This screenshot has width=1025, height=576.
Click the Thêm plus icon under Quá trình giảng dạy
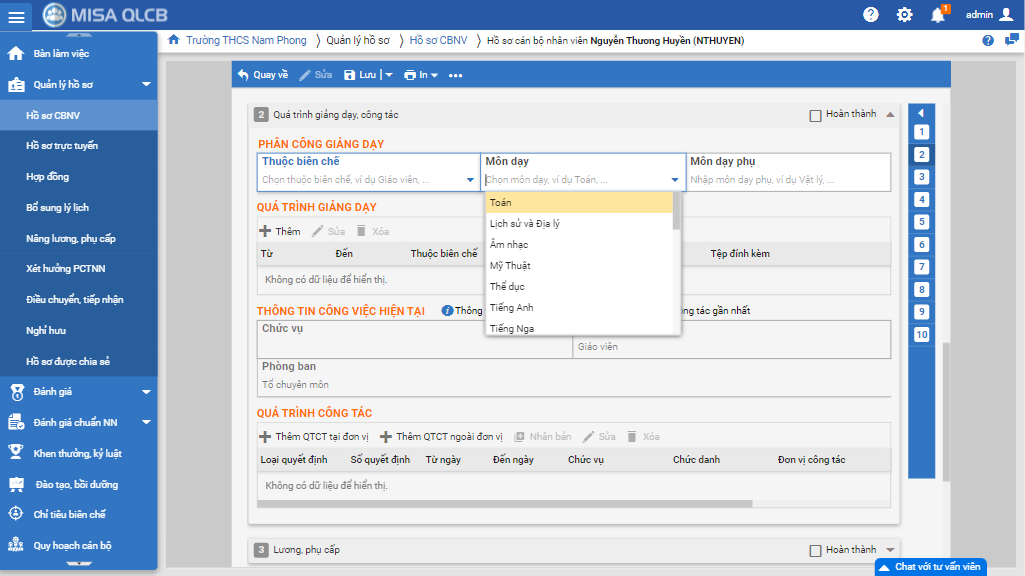265,231
